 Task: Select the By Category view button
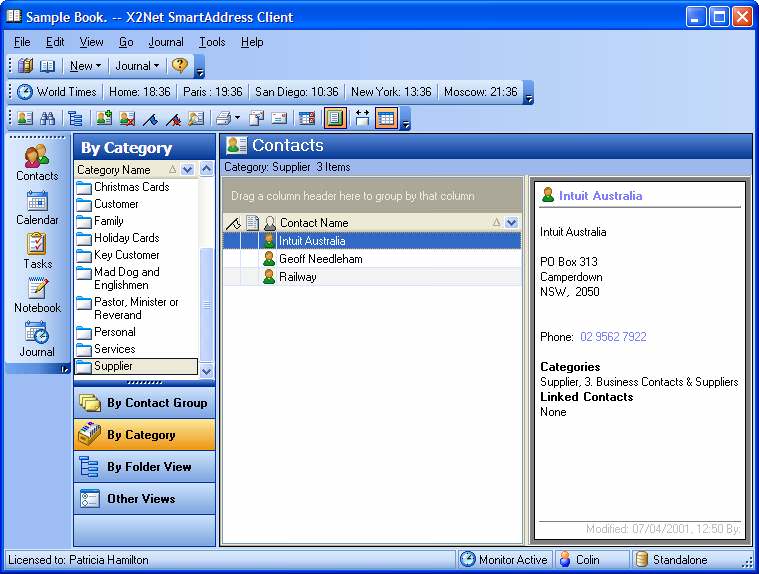144,435
